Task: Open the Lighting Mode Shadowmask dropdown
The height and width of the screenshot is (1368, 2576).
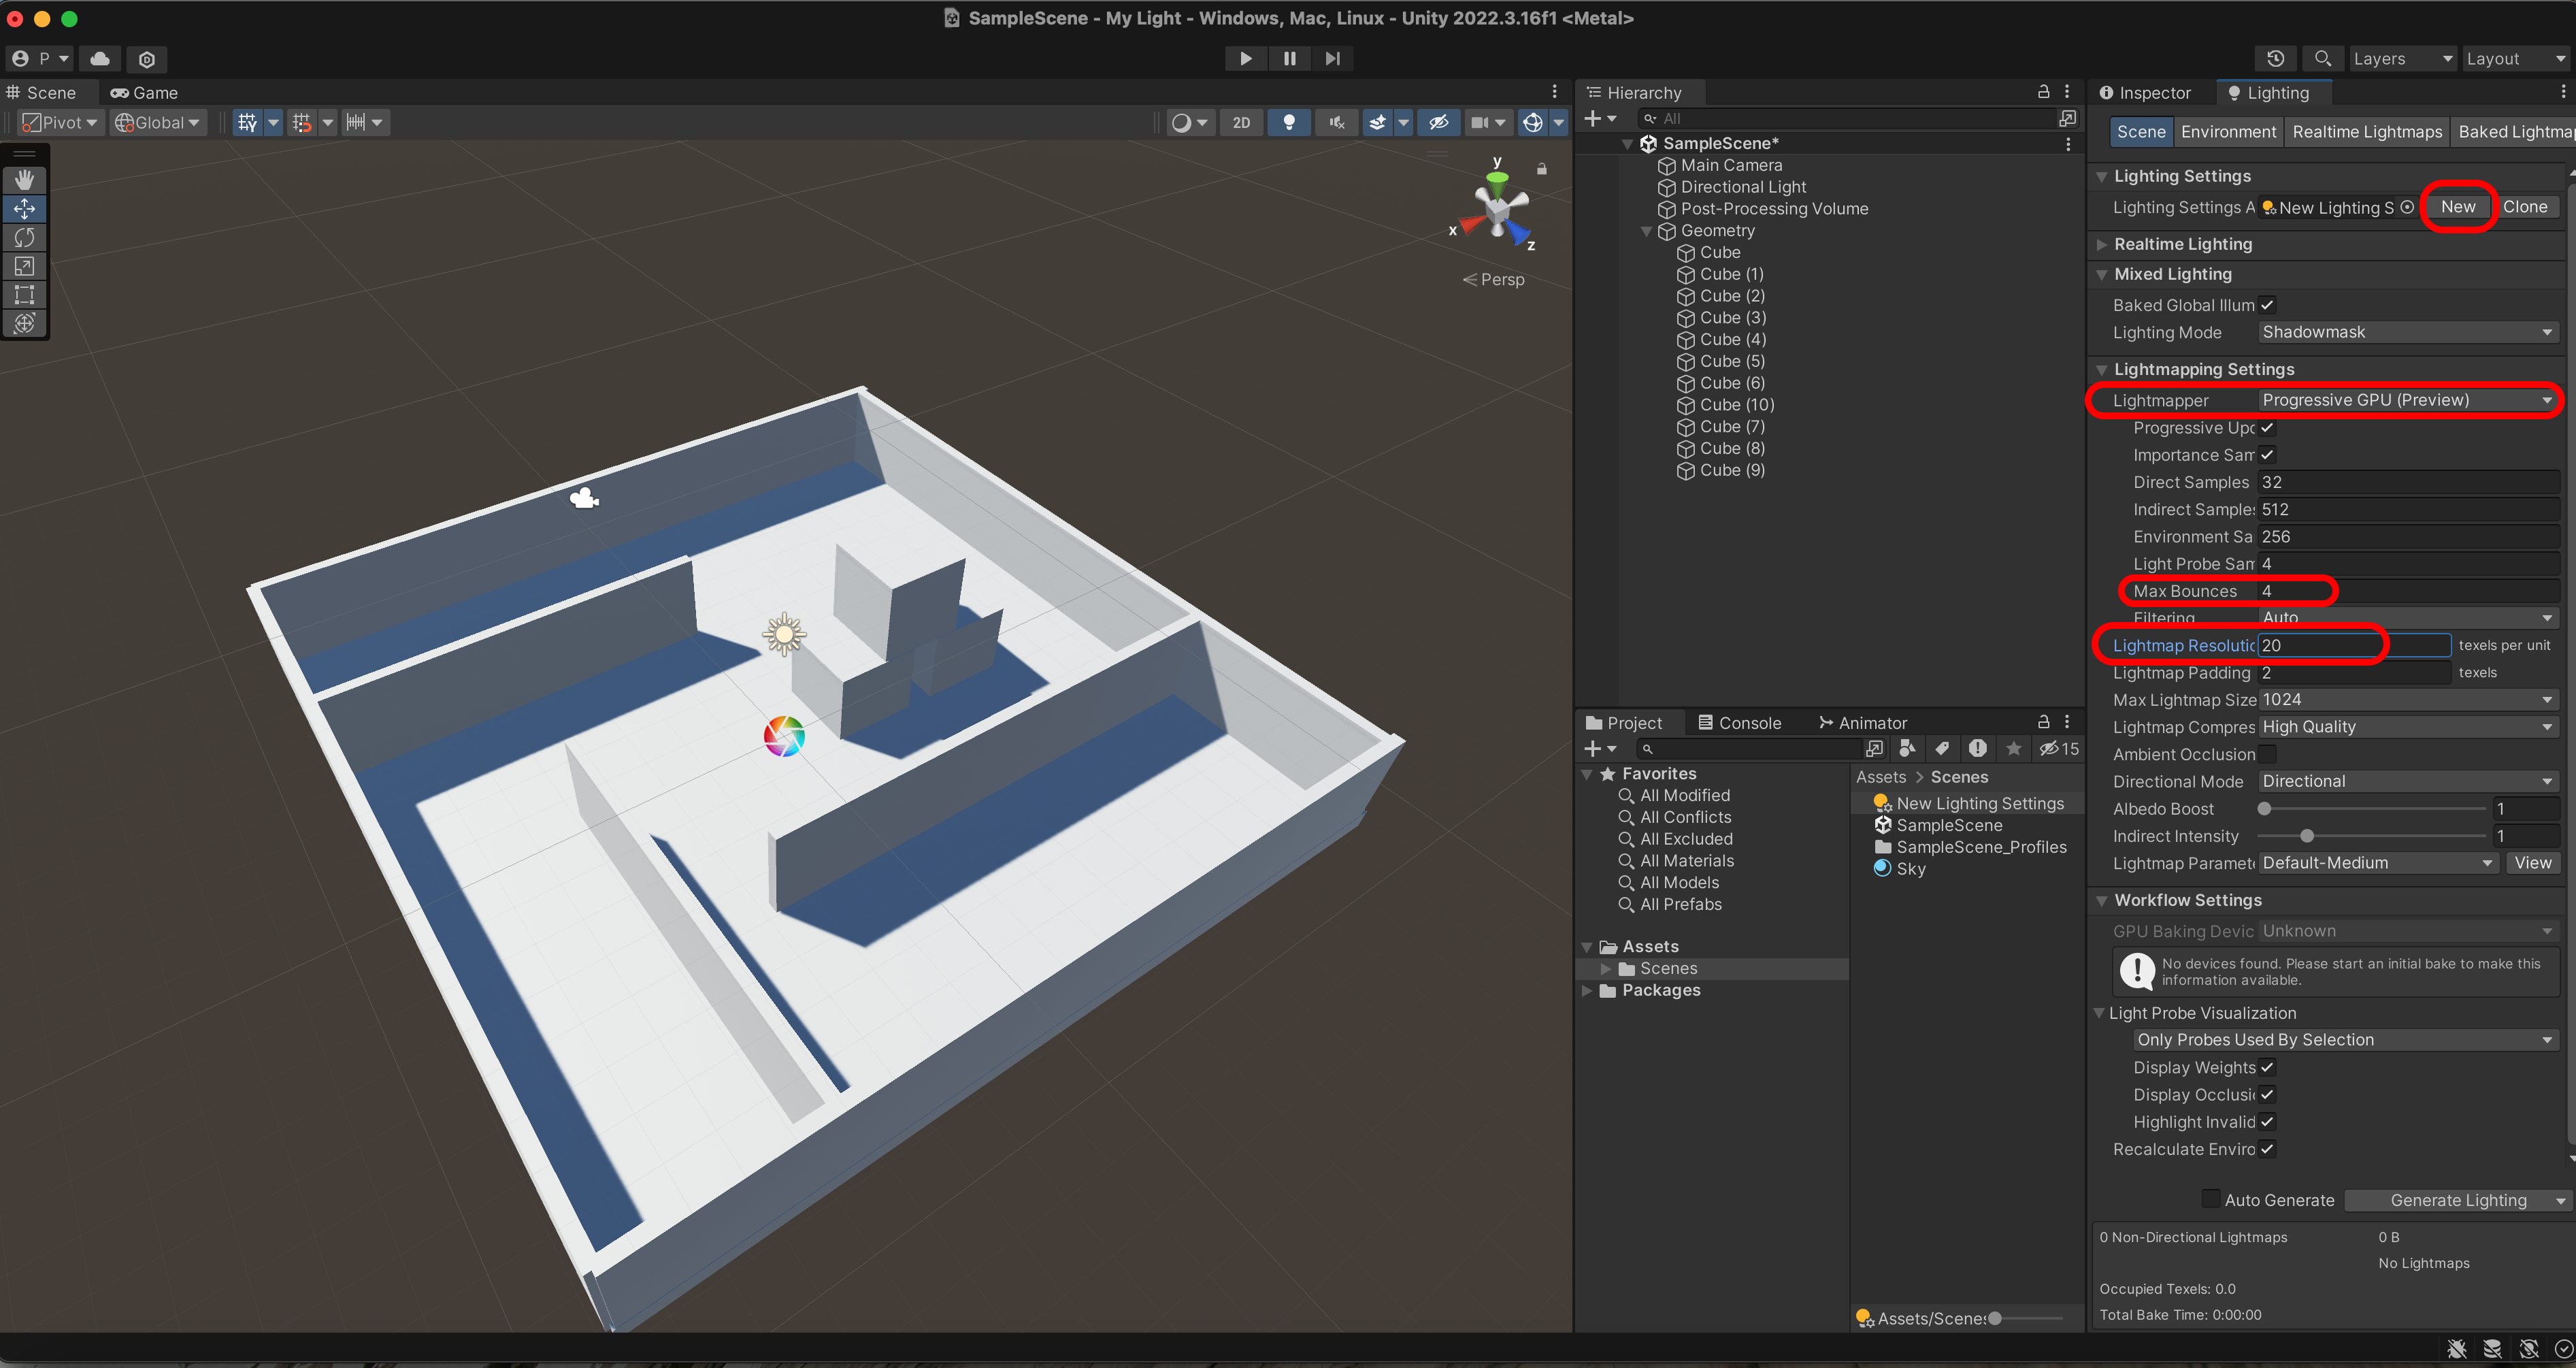Action: pos(2406,332)
